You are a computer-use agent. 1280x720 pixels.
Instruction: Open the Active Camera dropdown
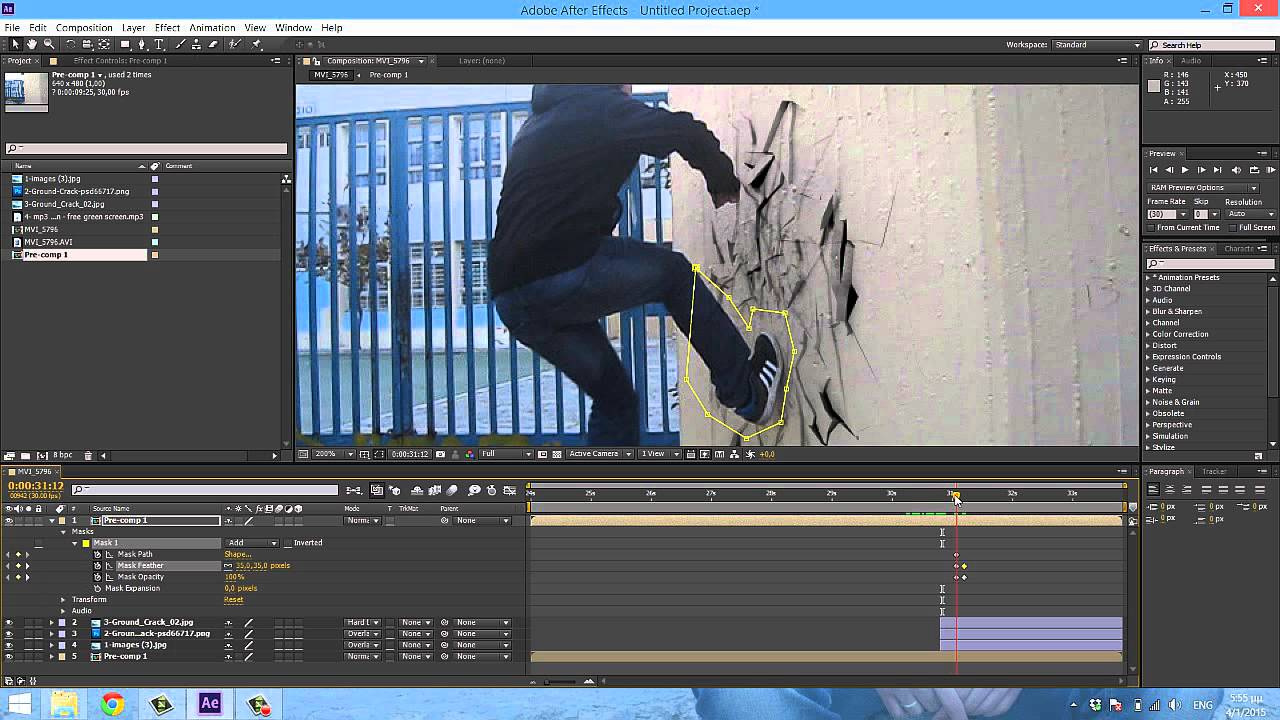[600, 454]
